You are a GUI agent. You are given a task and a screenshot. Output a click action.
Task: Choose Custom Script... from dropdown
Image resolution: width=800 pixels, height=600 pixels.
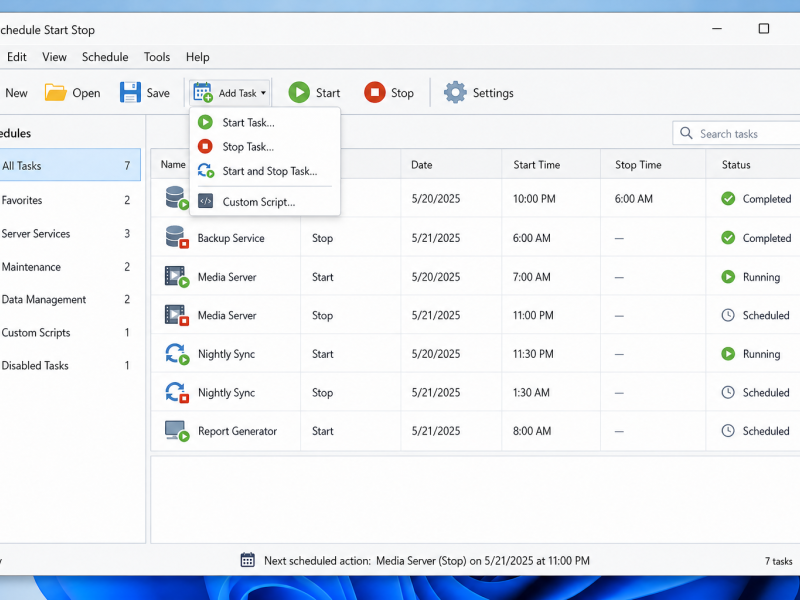[x=265, y=202]
